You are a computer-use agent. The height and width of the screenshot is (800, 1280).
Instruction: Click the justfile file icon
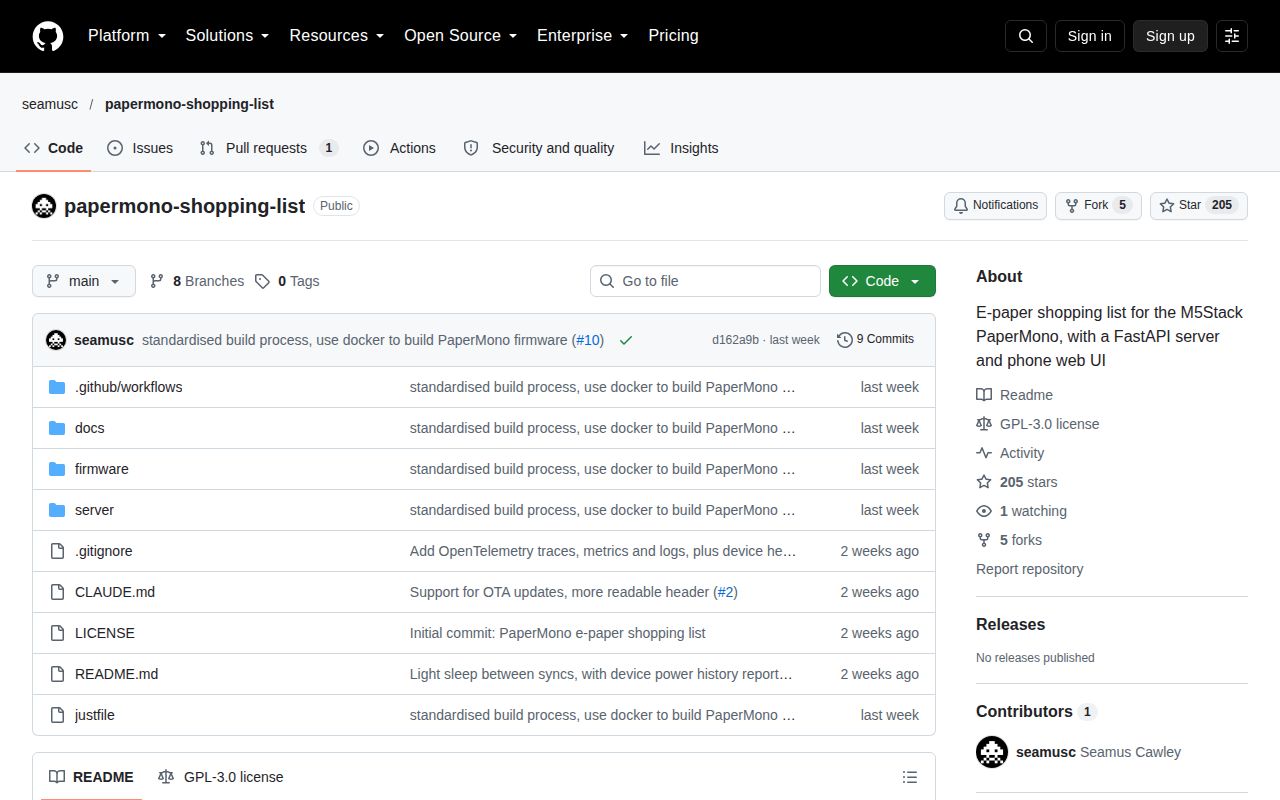pos(57,715)
